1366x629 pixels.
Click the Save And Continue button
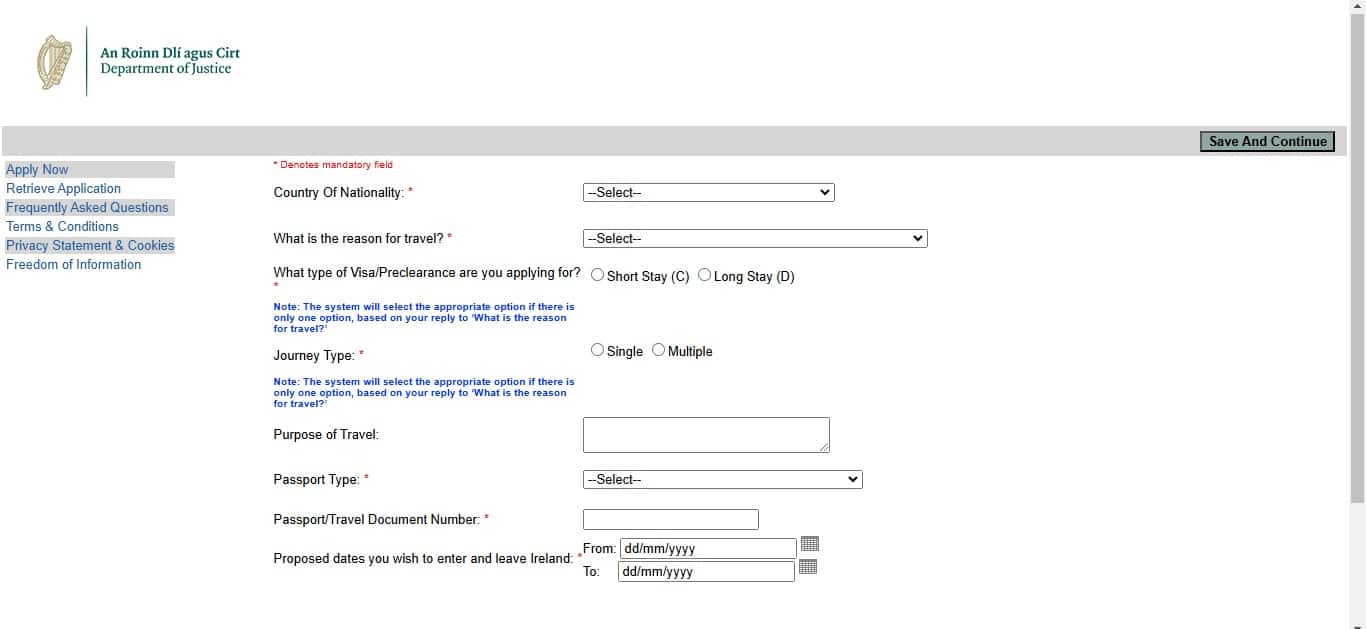1267,141
